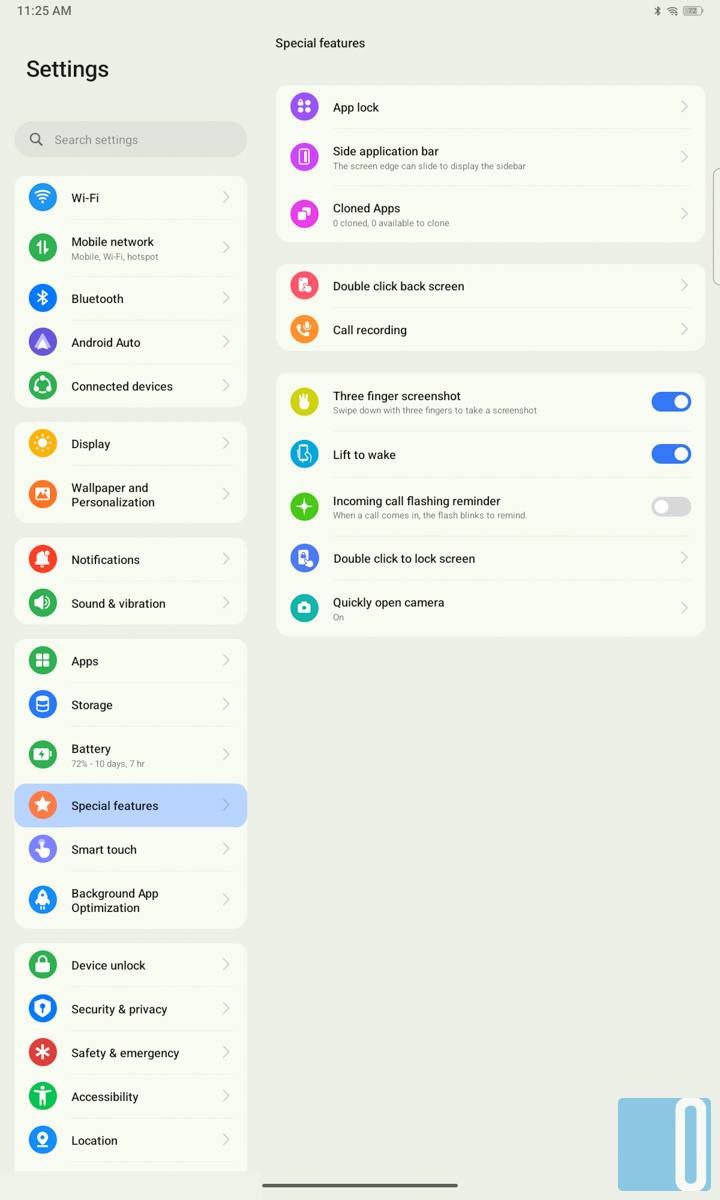Screen dimensions: 720x1200
Task: Open Double click back screen chevron arrow
Action: pos(685,286)
